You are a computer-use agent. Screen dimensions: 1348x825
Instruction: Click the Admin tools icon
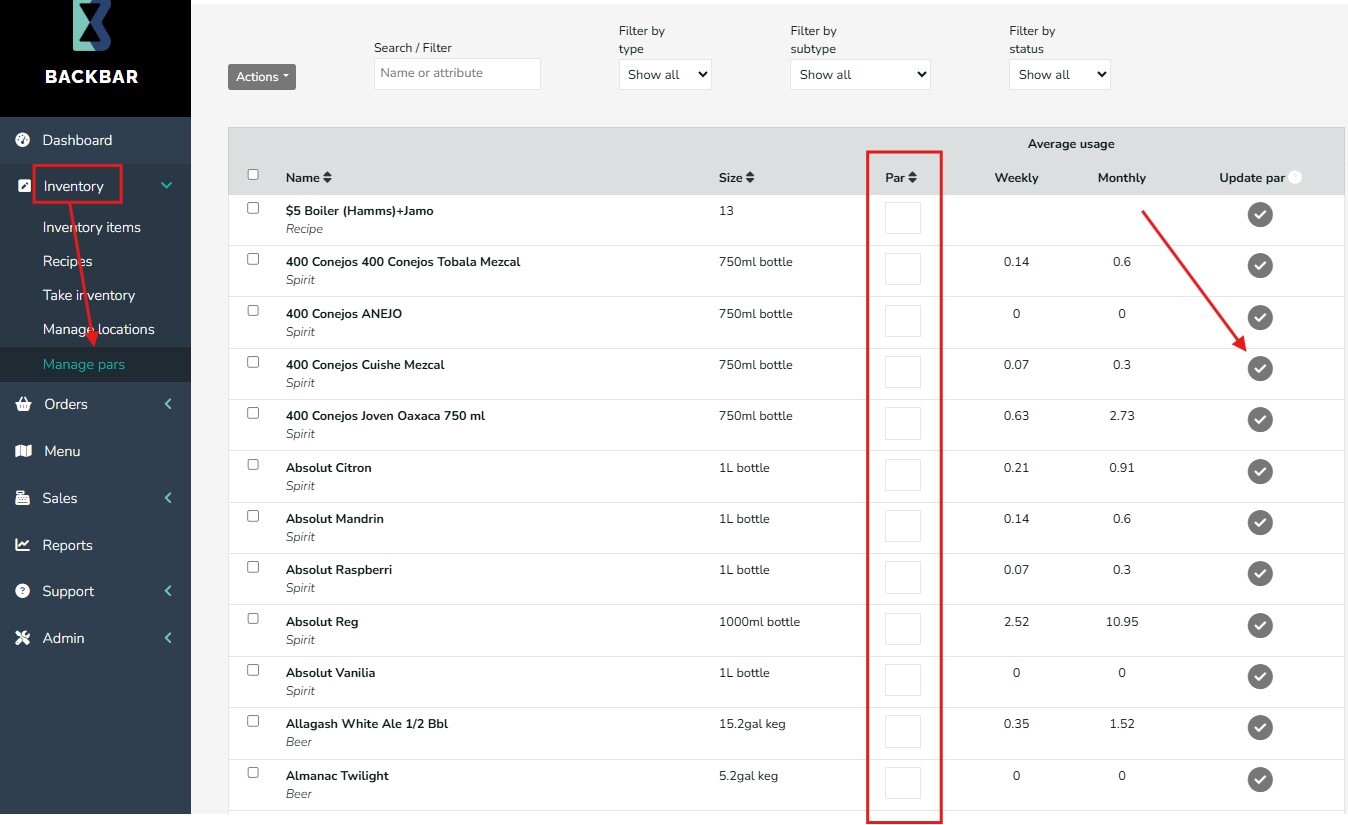pyautogui.click(x=23, y=638)
